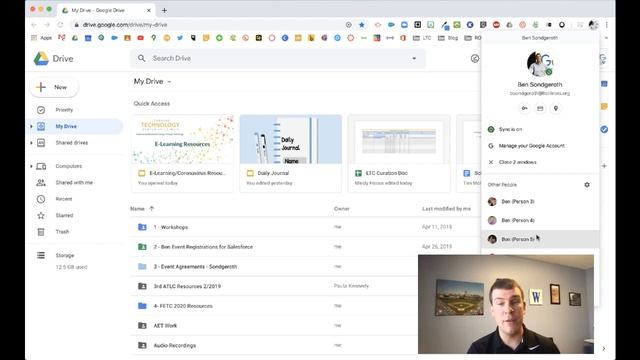Open Apps bookmarks shortcut
This screenshot has width=640, height=360.
tap(42, 38)
